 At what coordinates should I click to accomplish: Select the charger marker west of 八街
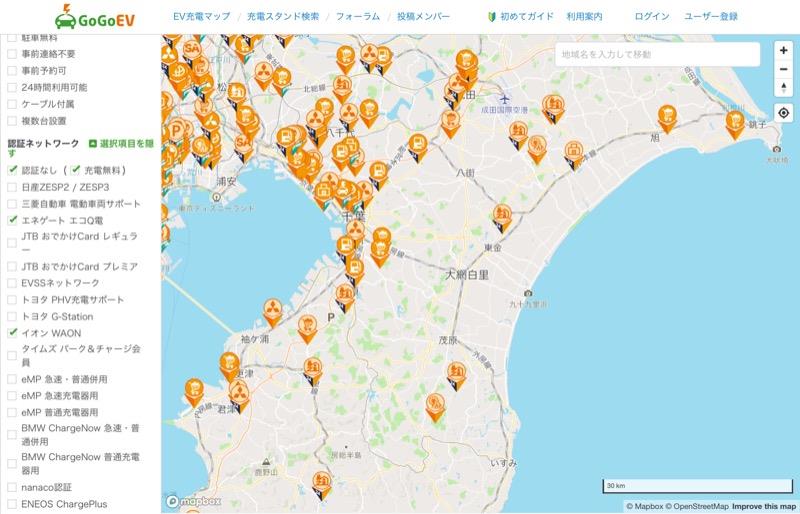(x=418, y=148)
